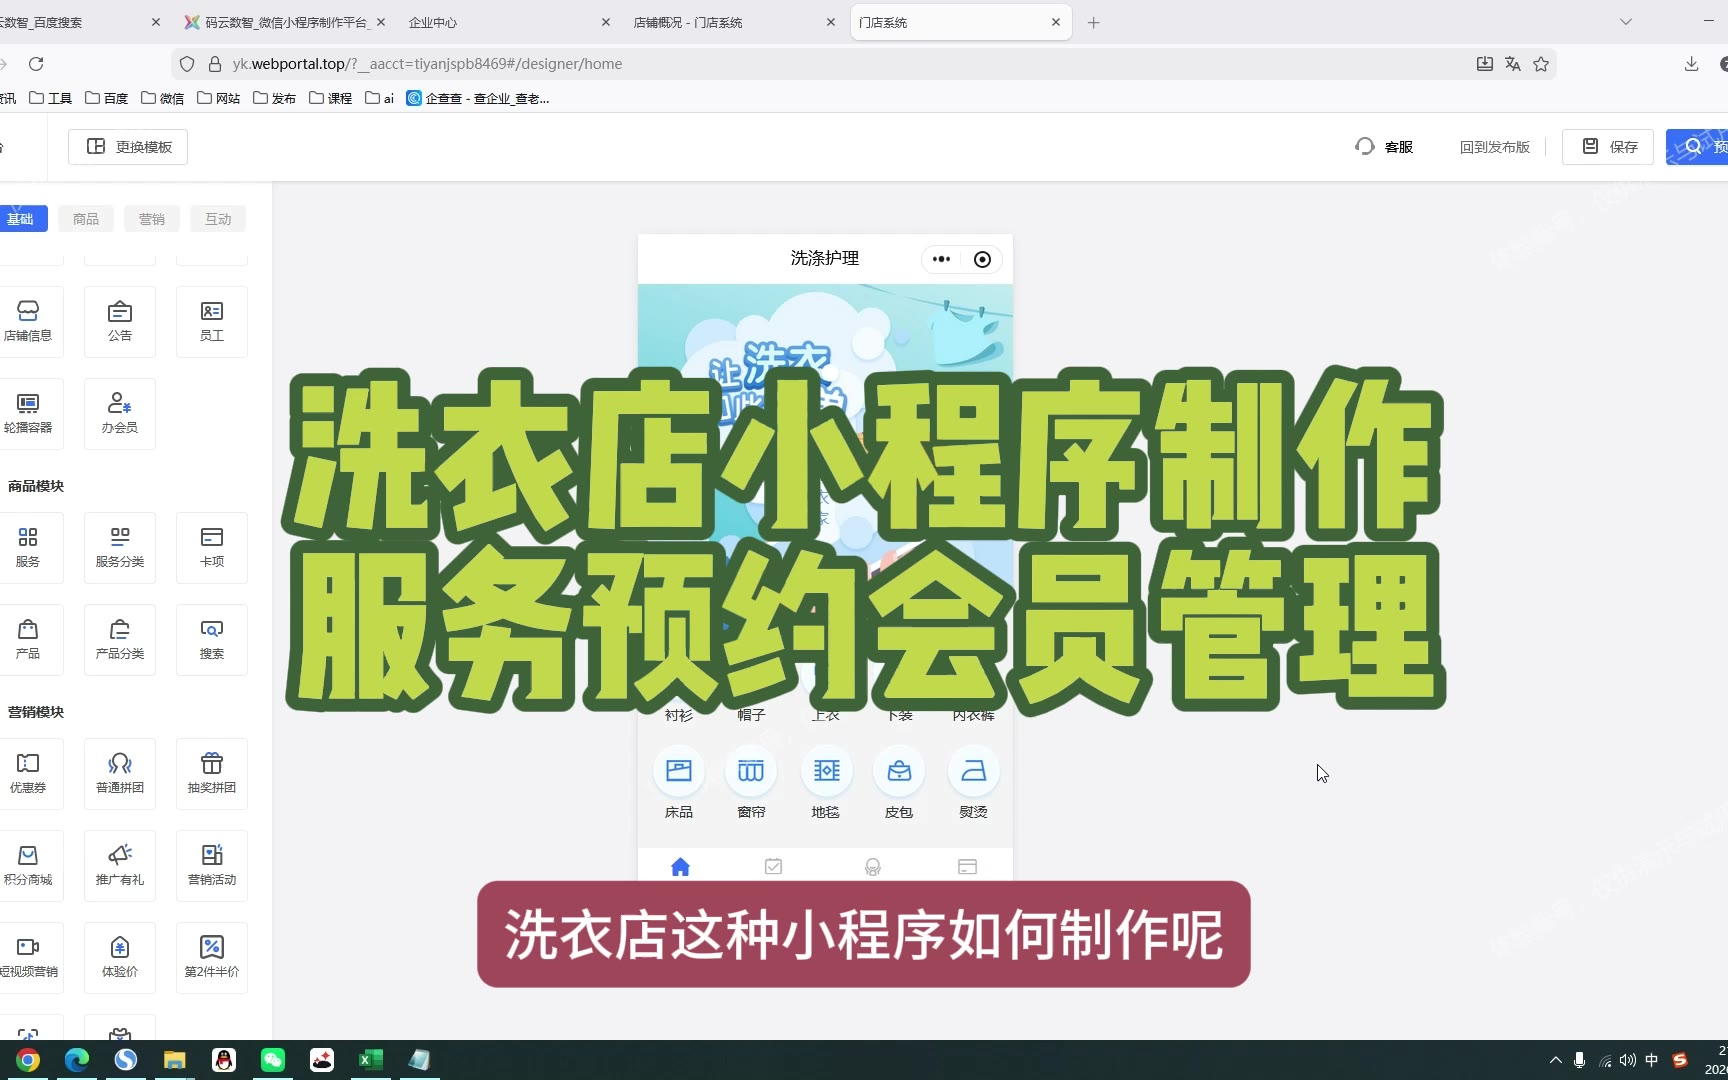Open the 客服 customer service link
The height and width of the screenshot is (1080, 1728).
click(1385, 147)
